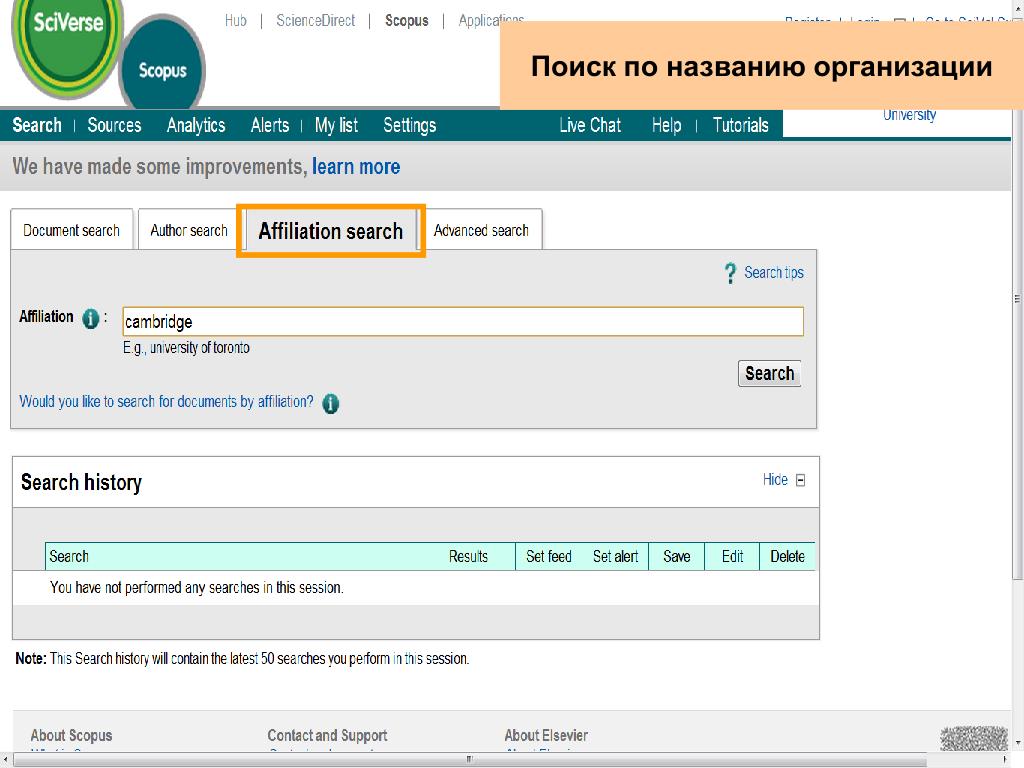Viewport: 1024px width, 768px height.
Task: Click the University link at top right
Action: pyautogui.click(x=909, y=115)
